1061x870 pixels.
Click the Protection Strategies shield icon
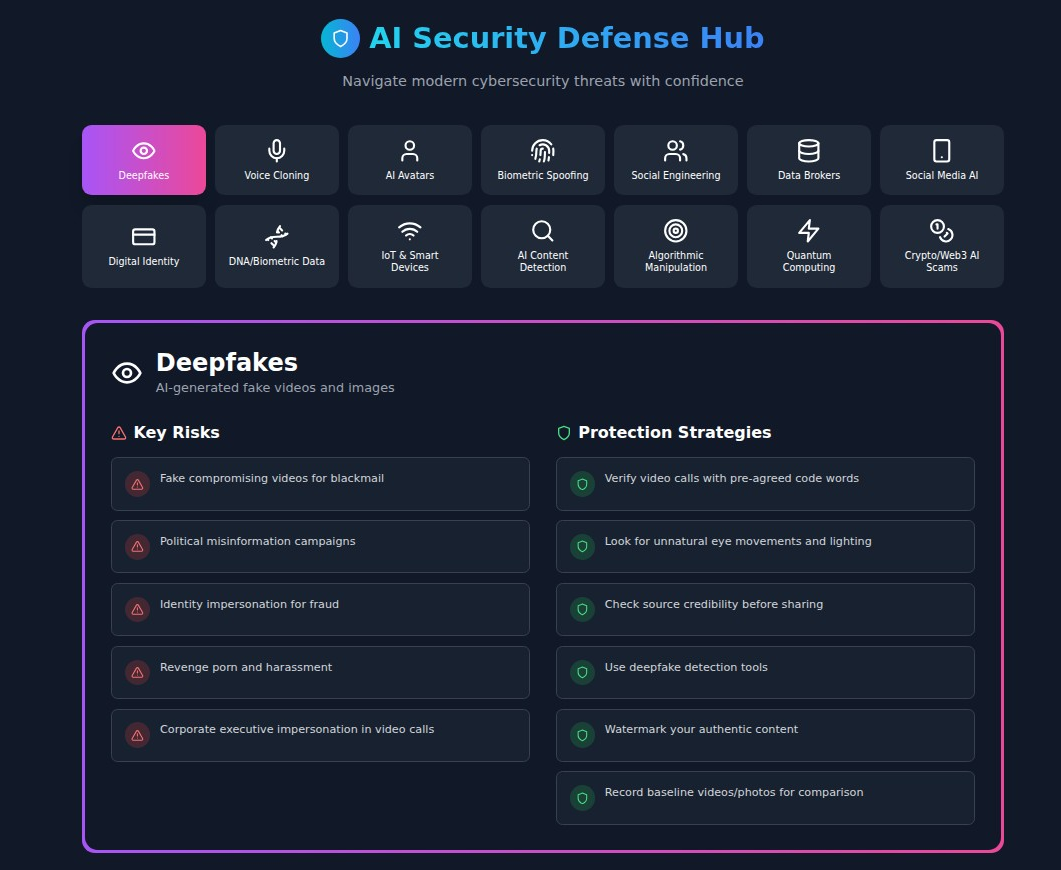(x=563, y=432)
